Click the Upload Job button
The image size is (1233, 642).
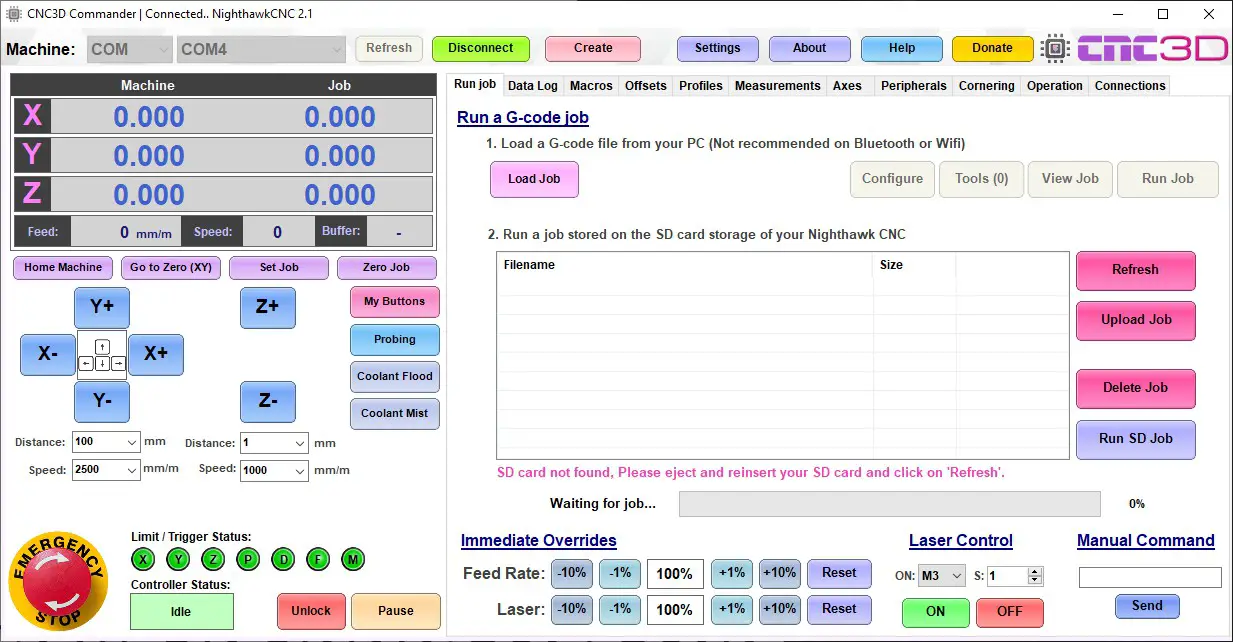(1136, 320)
